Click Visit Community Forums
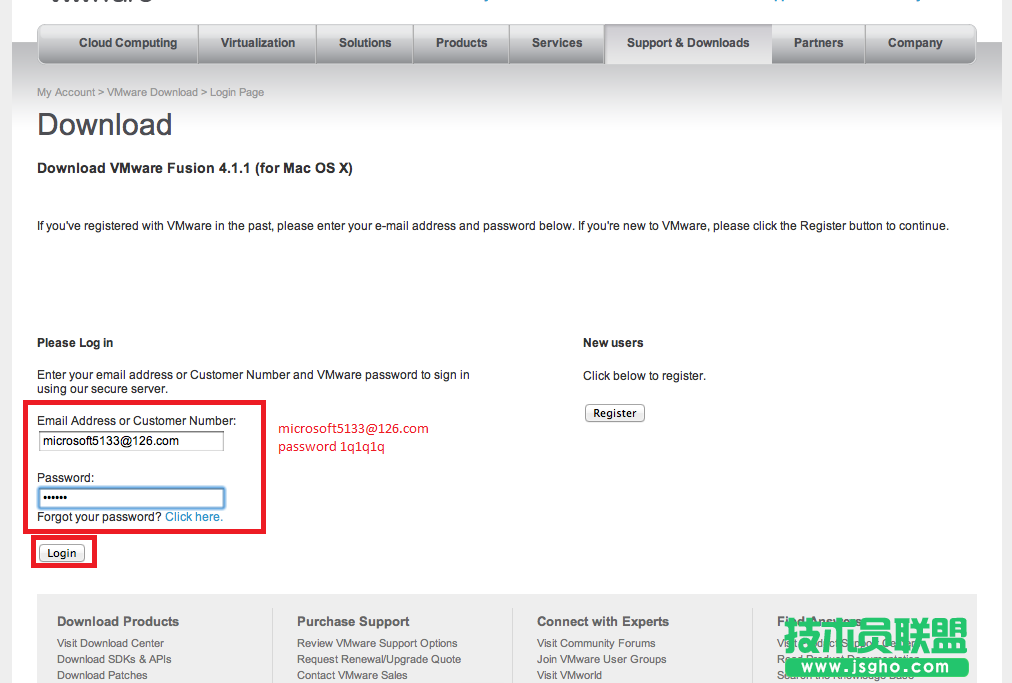 pos(596,643)
